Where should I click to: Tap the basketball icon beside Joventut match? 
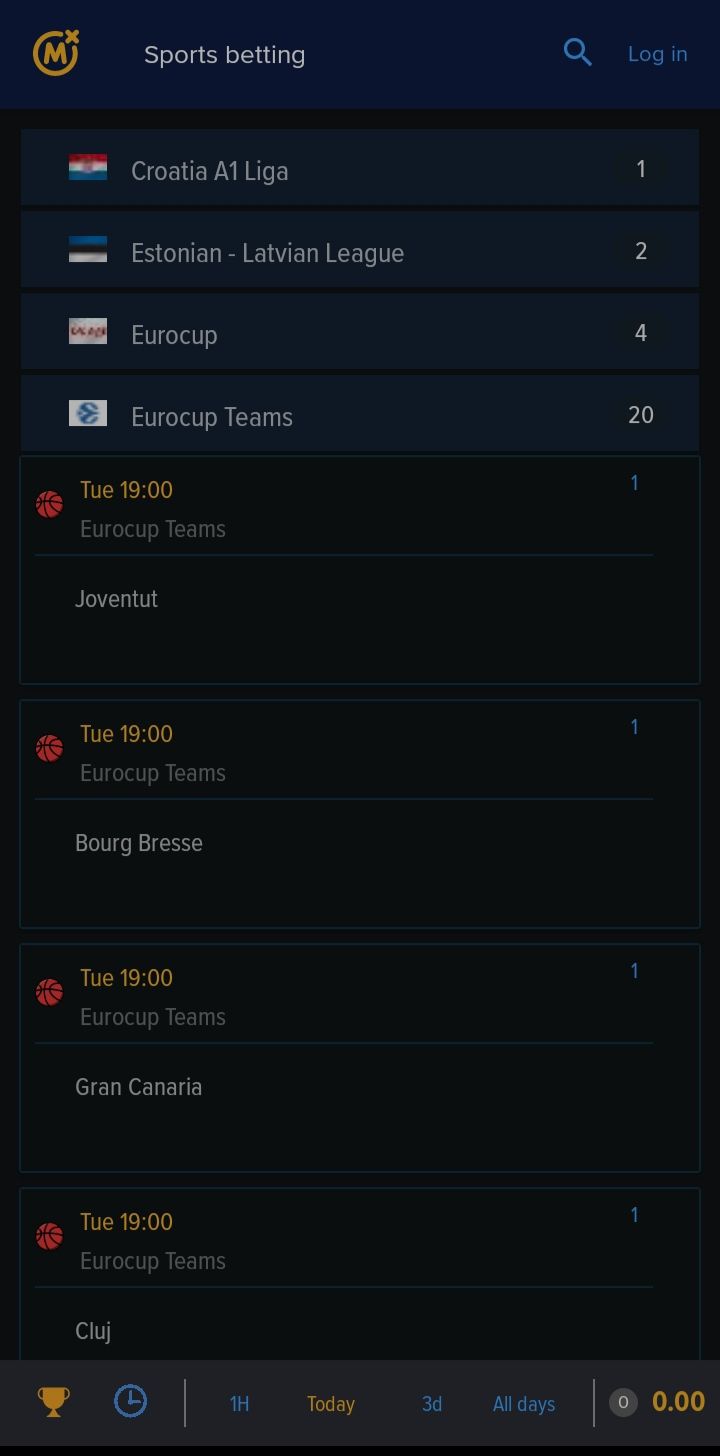click(49, 504)
